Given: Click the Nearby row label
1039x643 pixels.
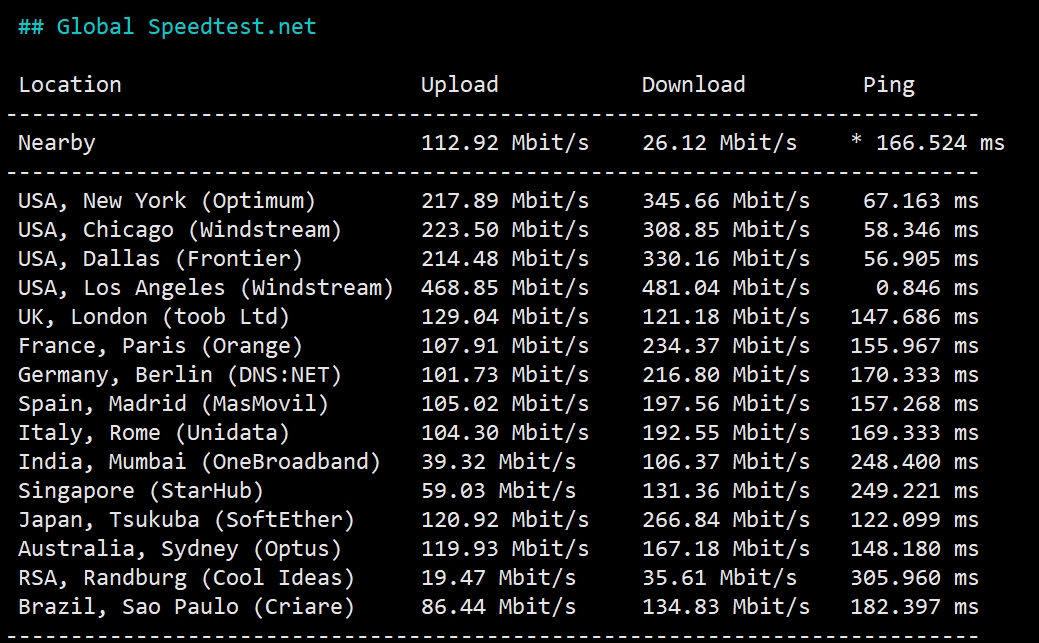Looking at the screenshot, I should pos(57,143).
